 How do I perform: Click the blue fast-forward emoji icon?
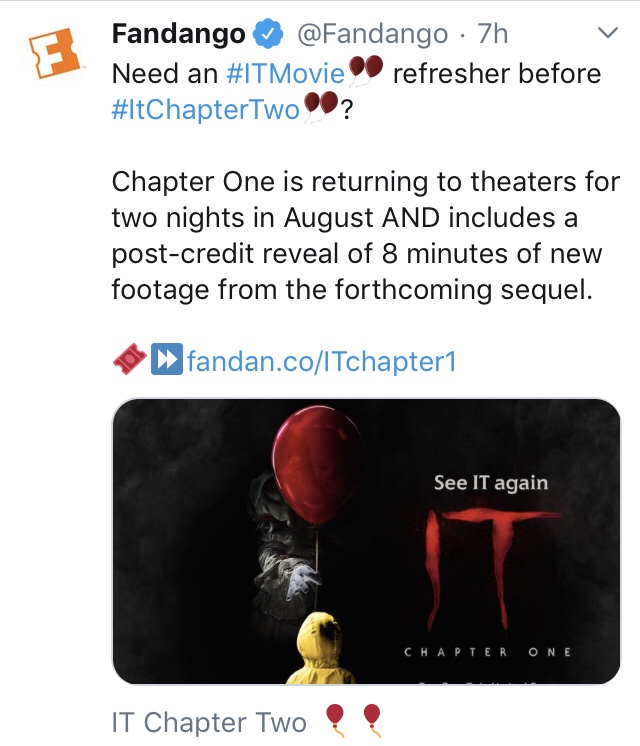167,359
